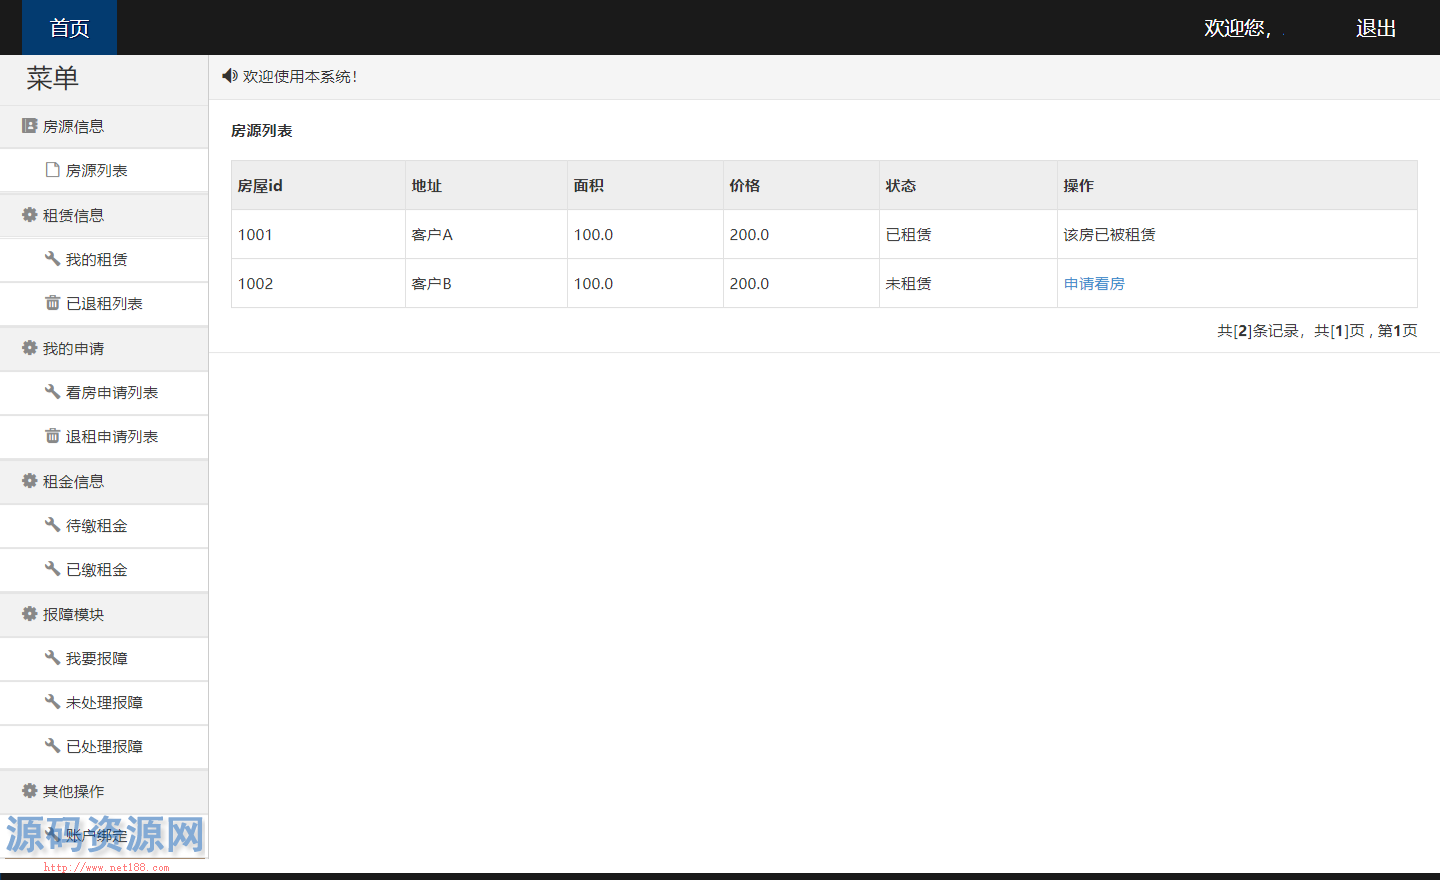Click the gear icon beside 报障模块

coord(29,614)
